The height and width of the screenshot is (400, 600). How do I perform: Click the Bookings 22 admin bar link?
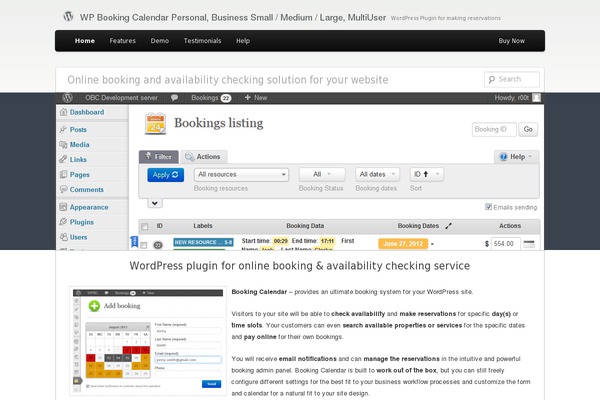[211, 98]
